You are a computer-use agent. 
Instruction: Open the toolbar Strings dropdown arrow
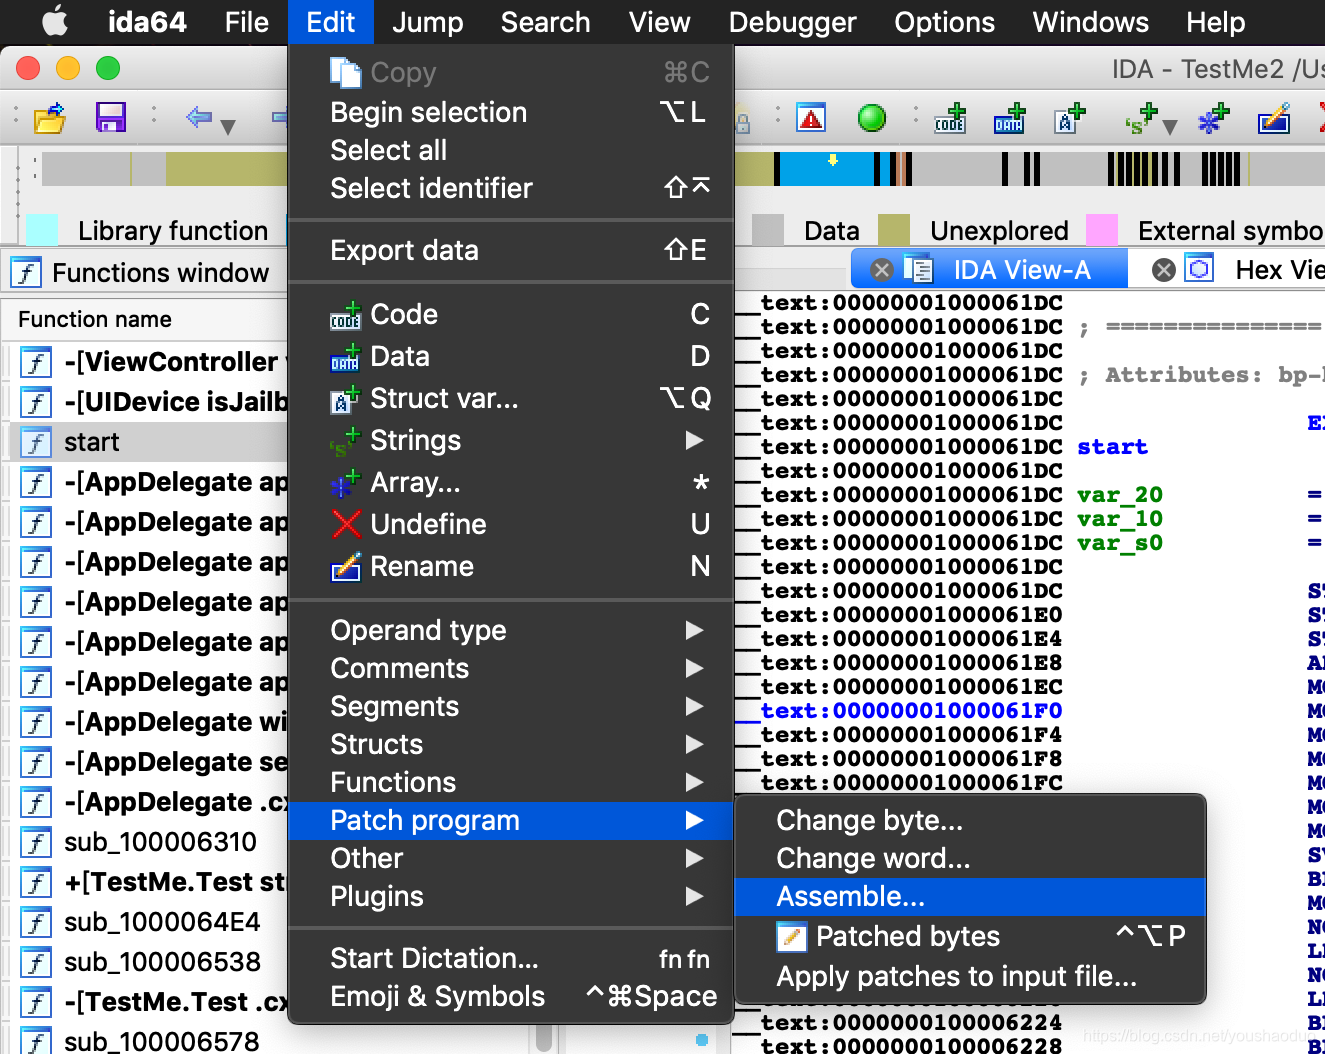click(x=1170, y=126)
